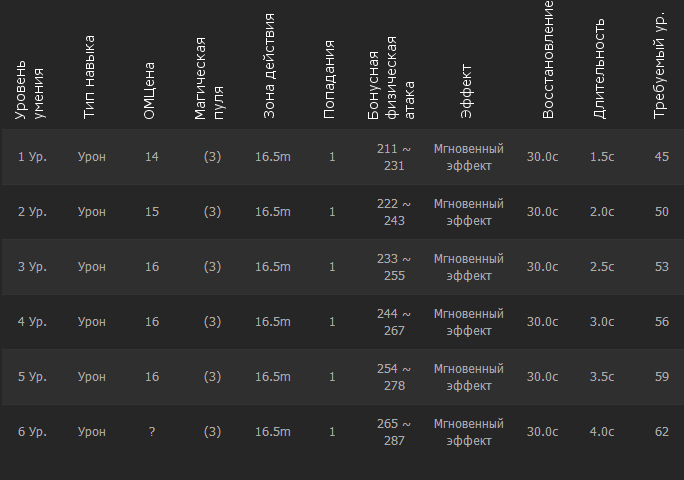Select the "ОМЦена" column header
The width and height of the screenshot is (684, 480).
[x=150, y=96]
